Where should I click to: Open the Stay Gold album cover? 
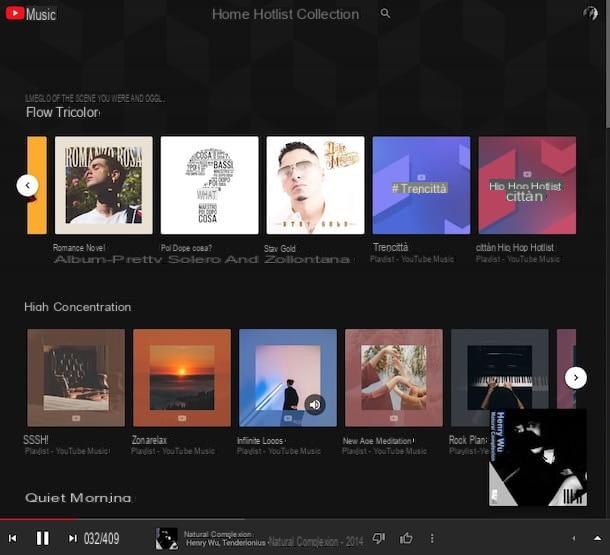[316, 185]
